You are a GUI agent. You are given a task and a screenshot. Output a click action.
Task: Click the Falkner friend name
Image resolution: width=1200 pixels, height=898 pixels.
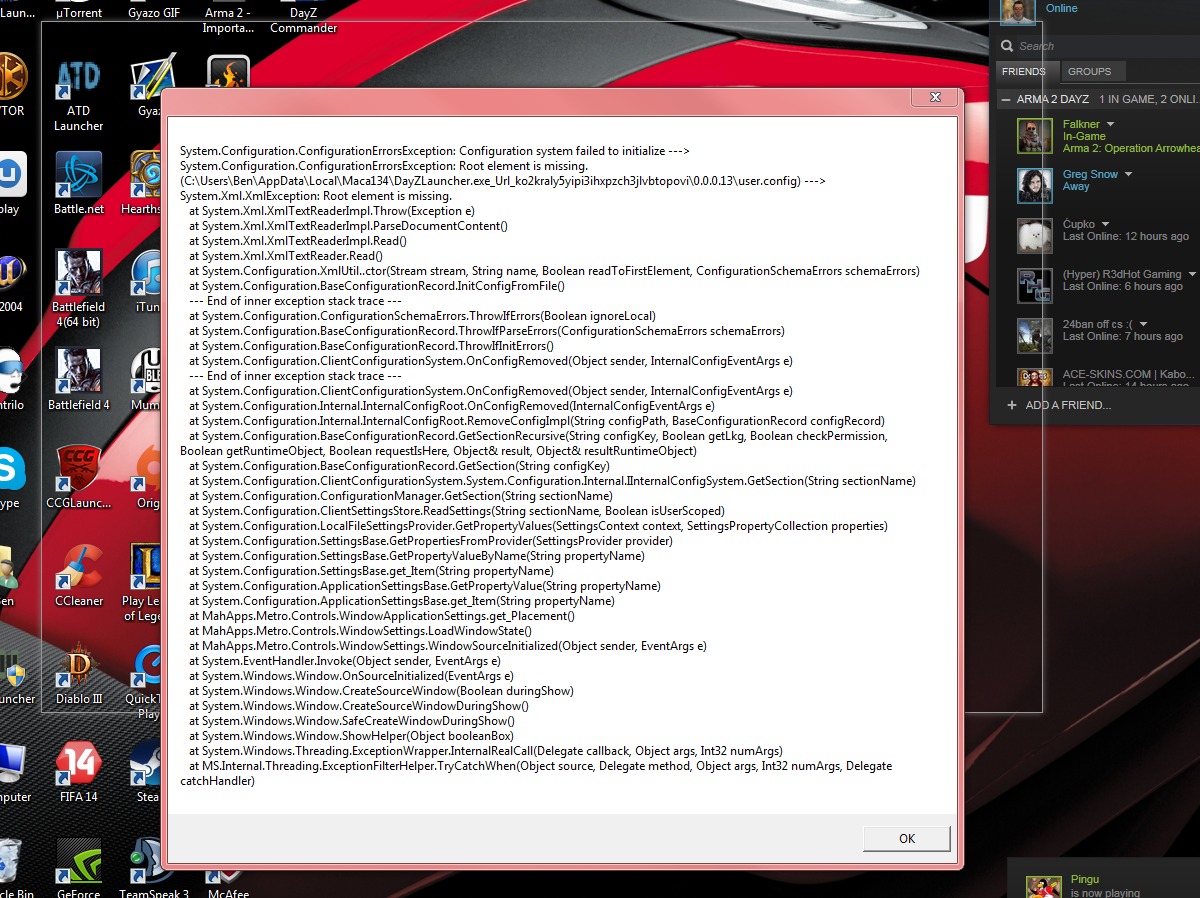click(x=1081, y=124)
